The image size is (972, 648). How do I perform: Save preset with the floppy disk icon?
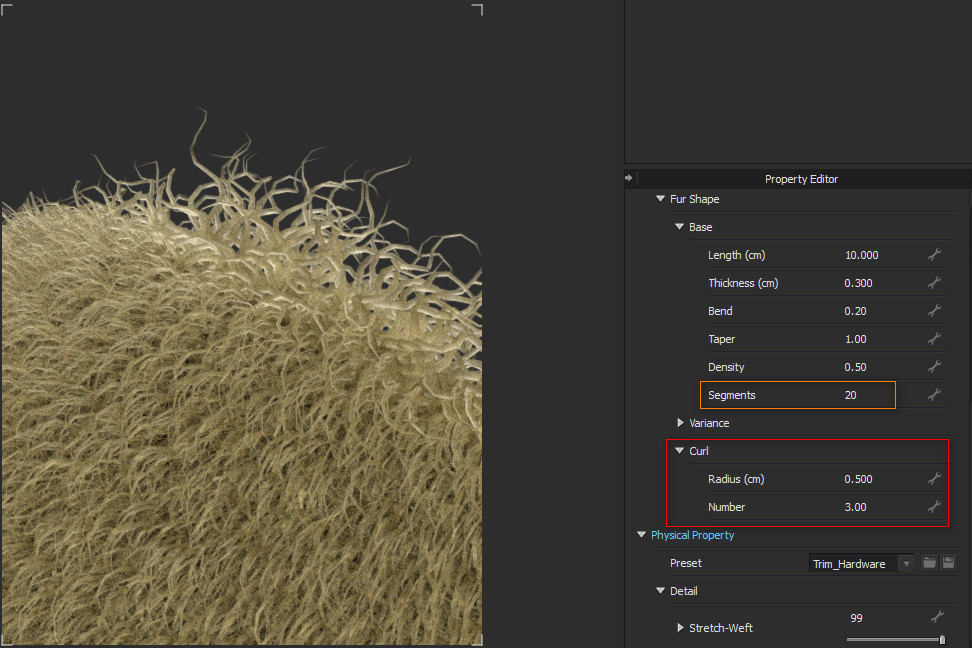point(949,563)
